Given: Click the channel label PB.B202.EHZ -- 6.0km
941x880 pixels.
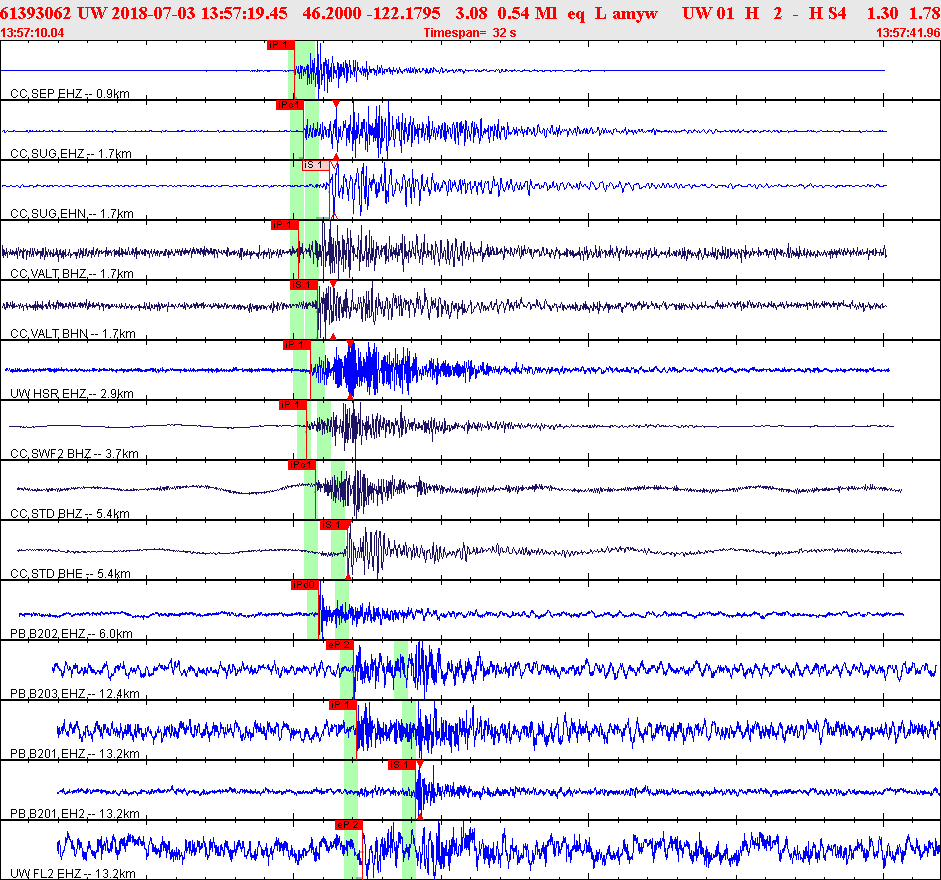Looking at the screenshot, I should 71,634.
